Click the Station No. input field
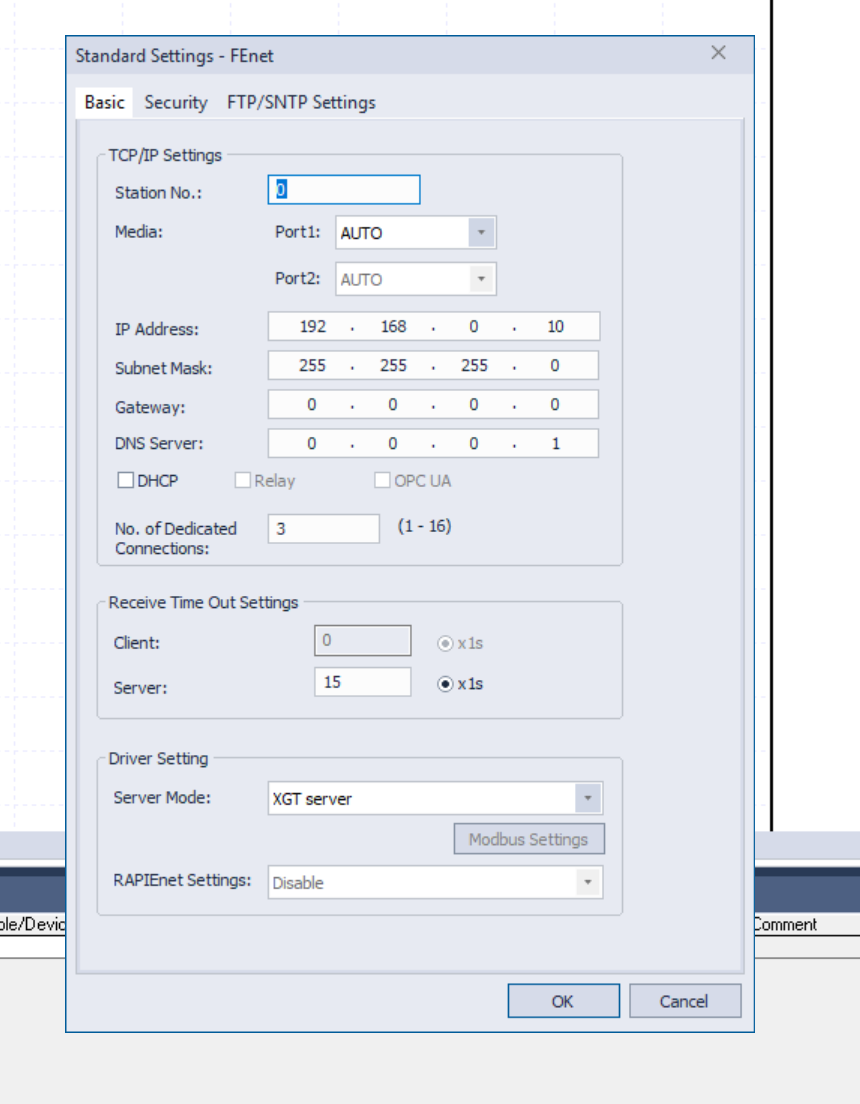Screen dimensions: 860x1104 point(343,189)
